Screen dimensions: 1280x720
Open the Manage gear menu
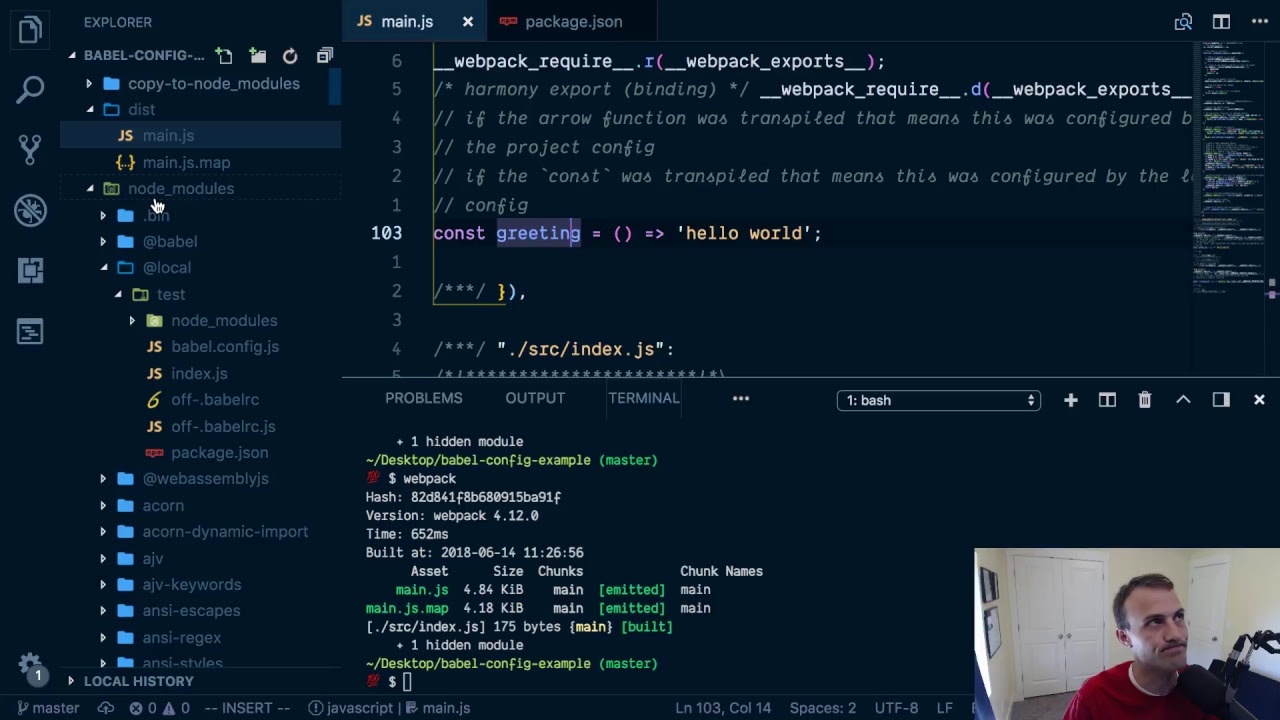pyautogui.click(x=30, y=664)
